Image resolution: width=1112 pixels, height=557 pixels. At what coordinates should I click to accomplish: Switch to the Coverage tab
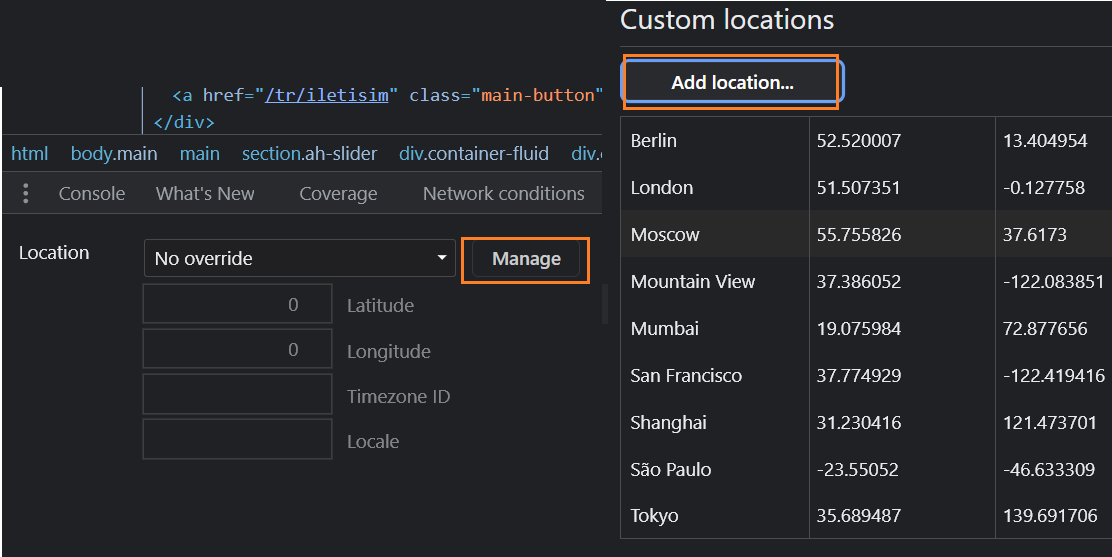(338, 194)
